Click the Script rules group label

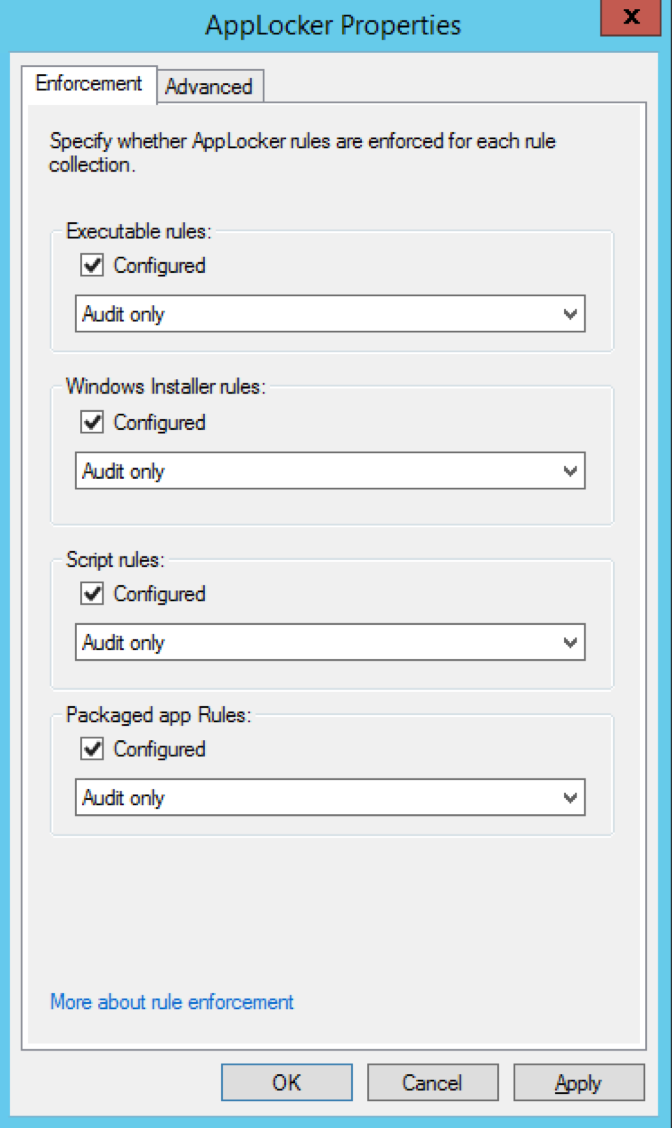(115, 559)
